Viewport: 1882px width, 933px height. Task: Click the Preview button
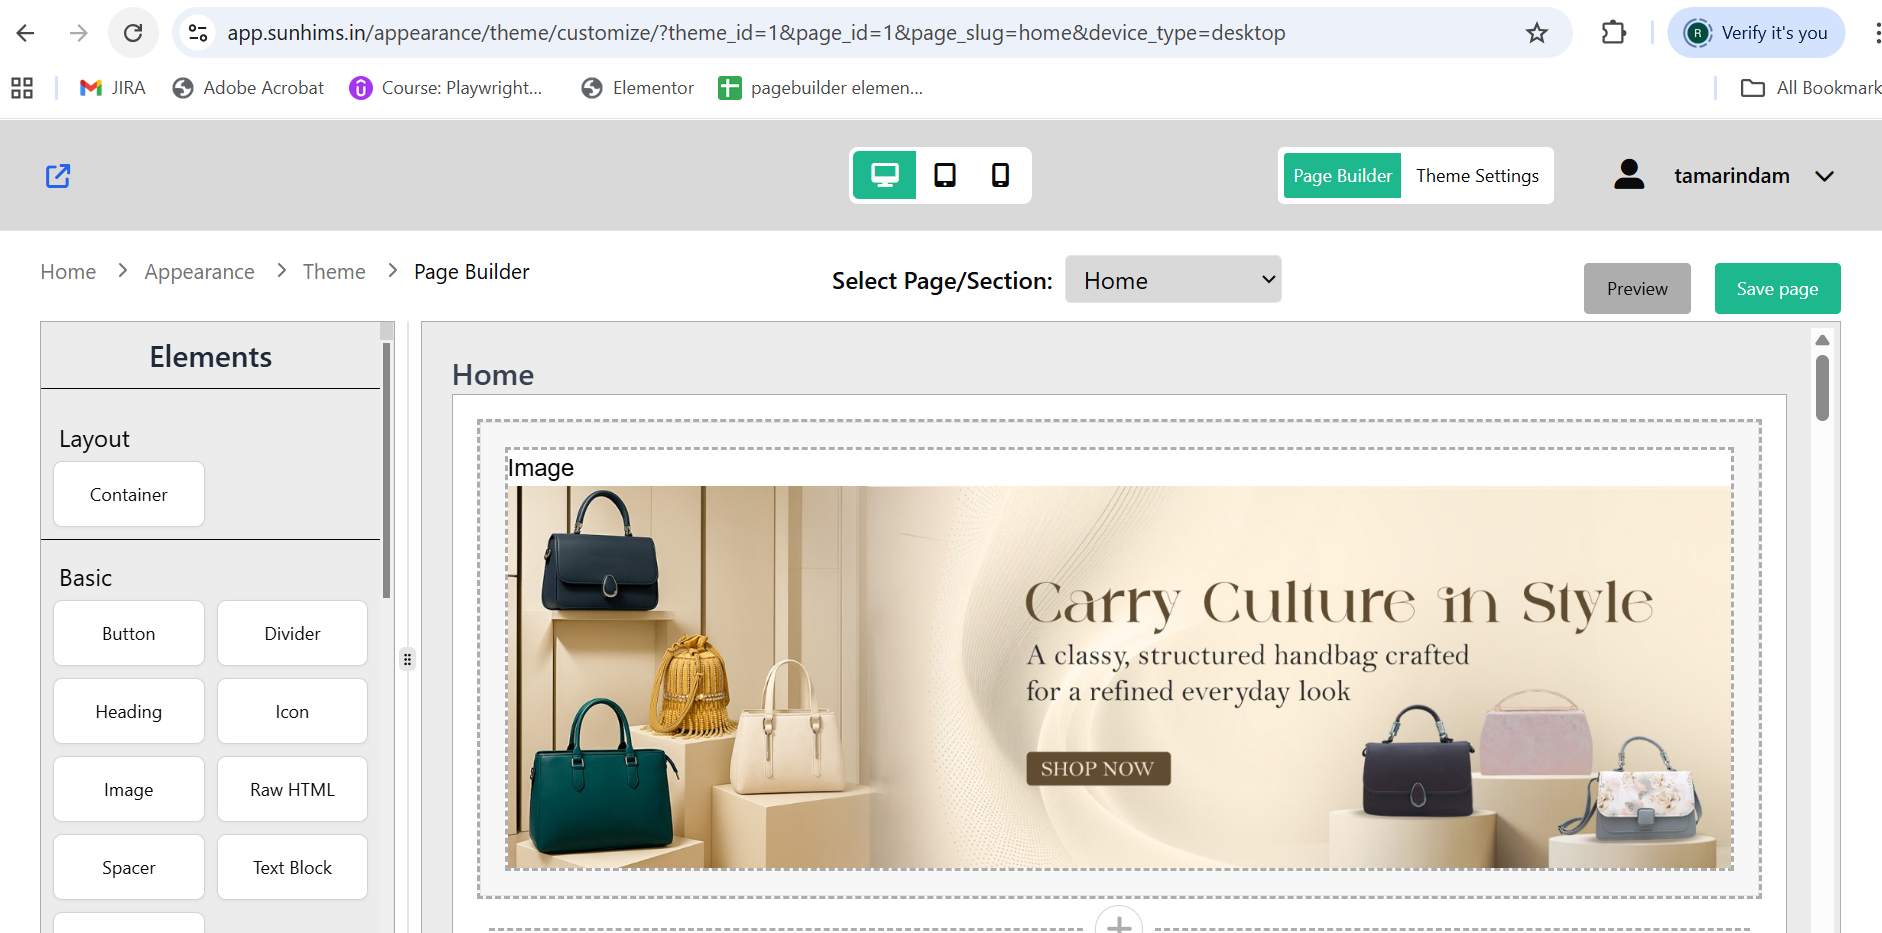(x=1637, y=289)
